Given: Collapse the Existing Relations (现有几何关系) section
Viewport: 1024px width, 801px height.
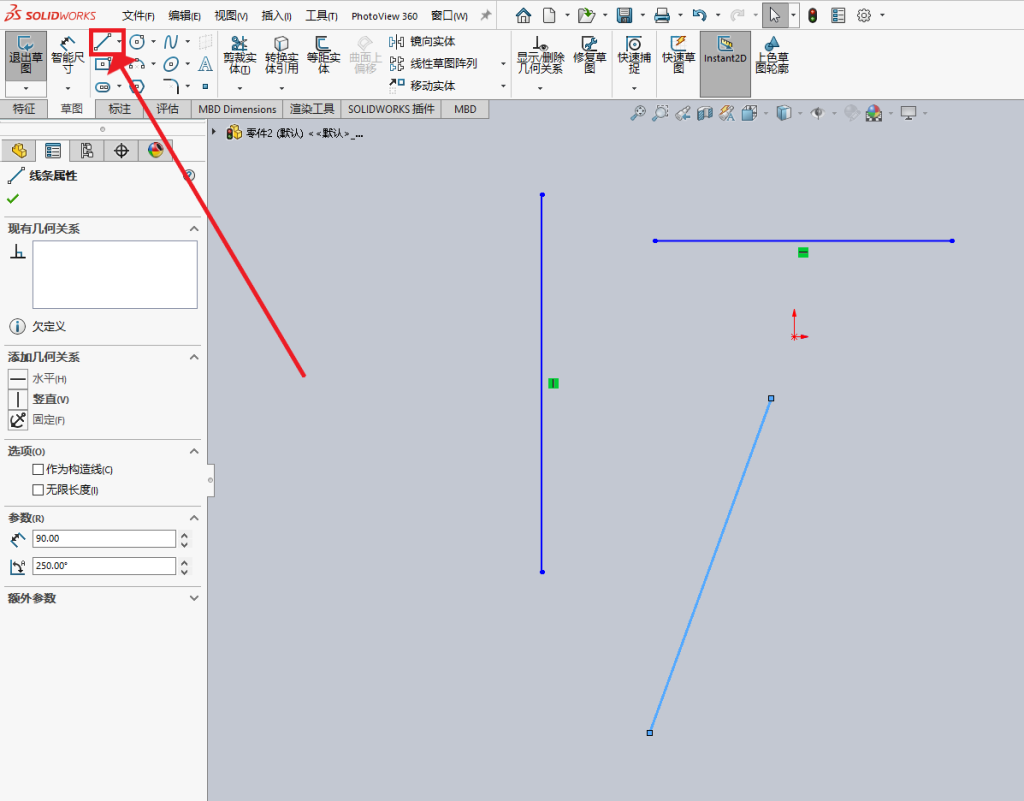Looking at the screenshot, I should coord(194,228).
